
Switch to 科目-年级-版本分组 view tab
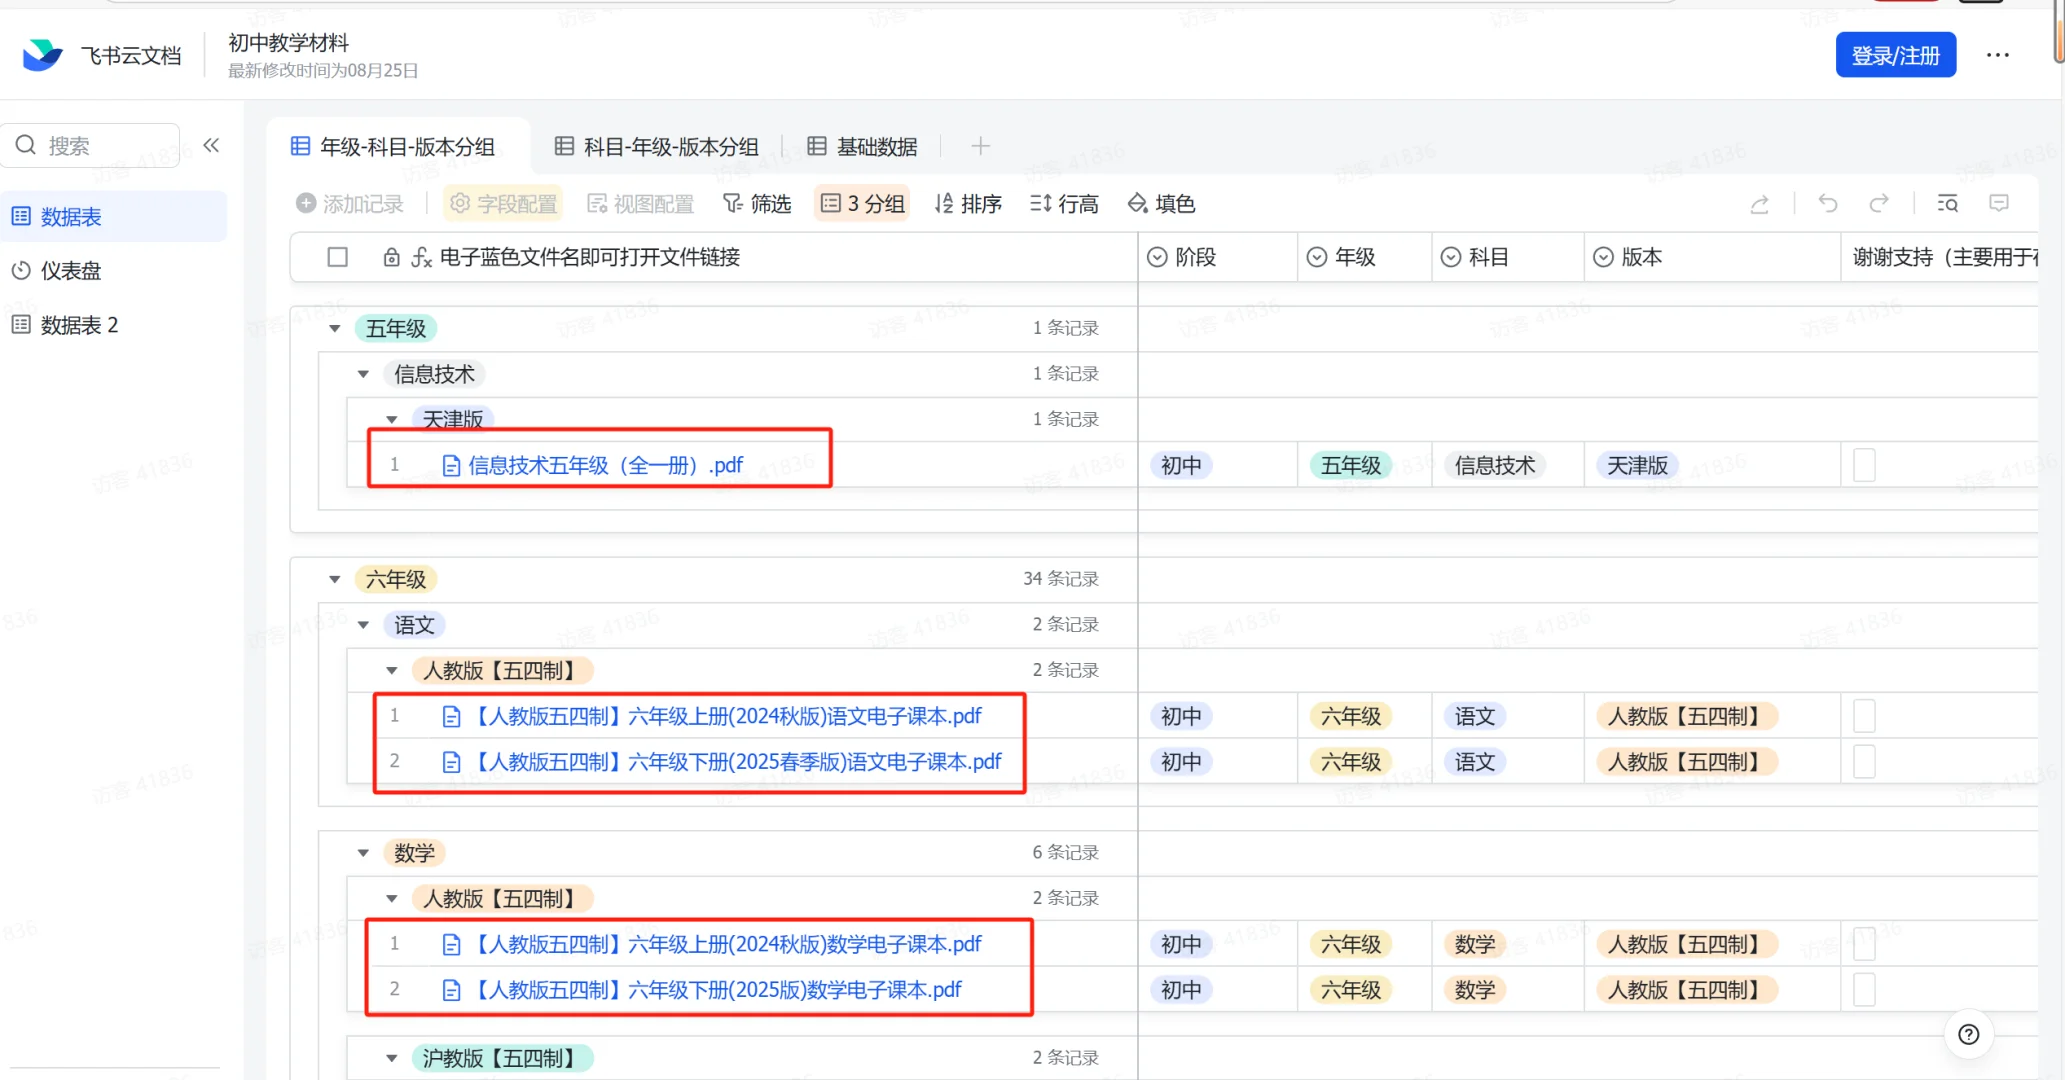coord(657,147)
